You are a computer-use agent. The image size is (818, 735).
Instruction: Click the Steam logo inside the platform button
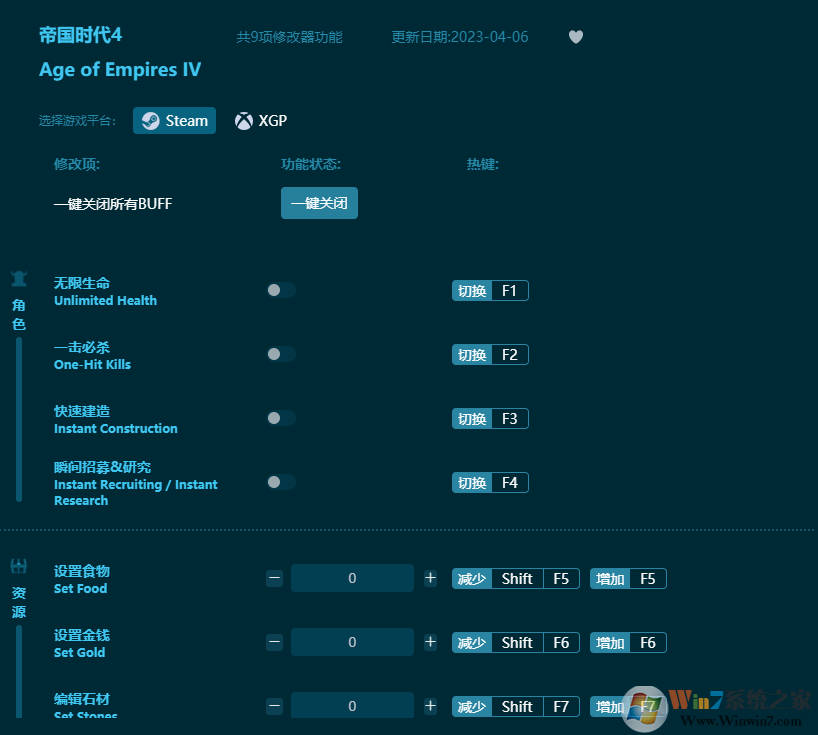[152, 120]
